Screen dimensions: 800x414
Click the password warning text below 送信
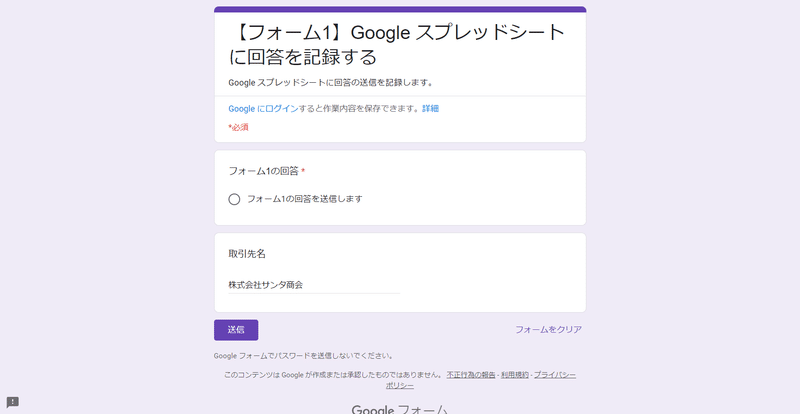(x=304, y=356)
